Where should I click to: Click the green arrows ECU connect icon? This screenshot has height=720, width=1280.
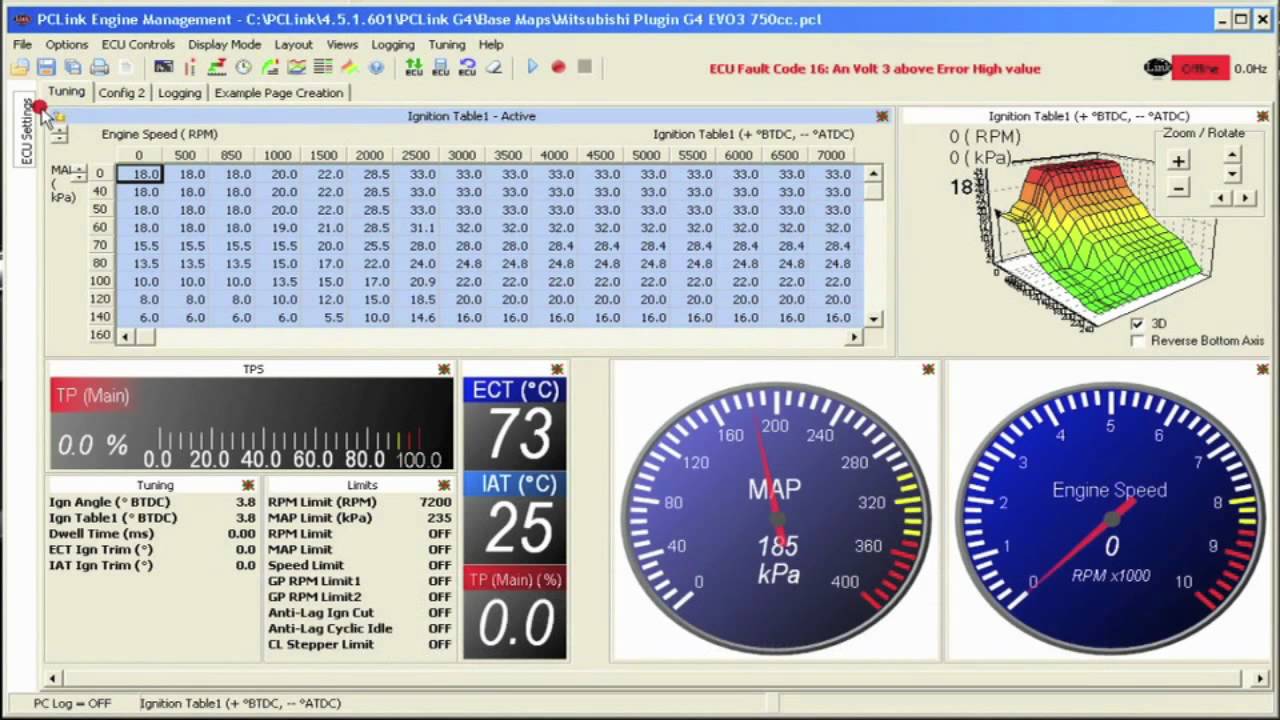[414, 67]
